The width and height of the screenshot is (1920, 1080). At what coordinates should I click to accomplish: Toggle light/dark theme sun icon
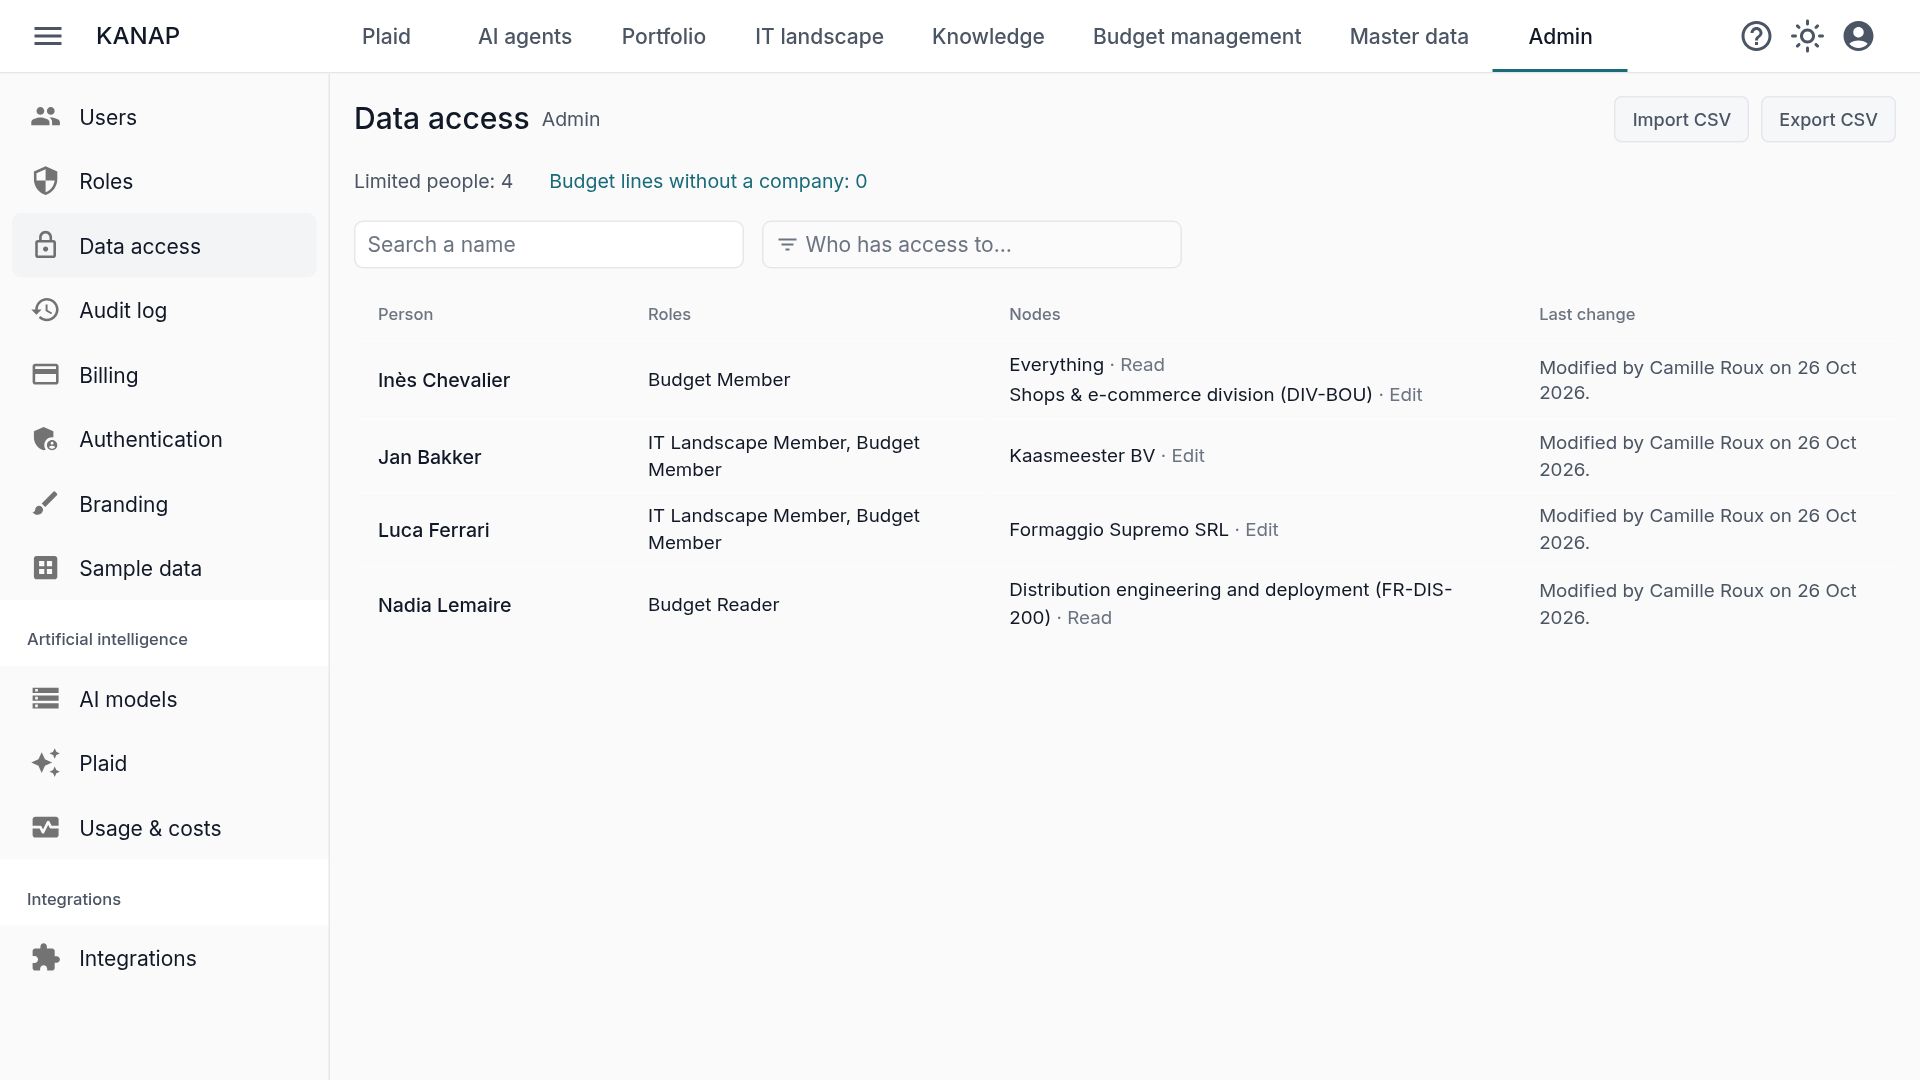click(x=1807, y=36)
